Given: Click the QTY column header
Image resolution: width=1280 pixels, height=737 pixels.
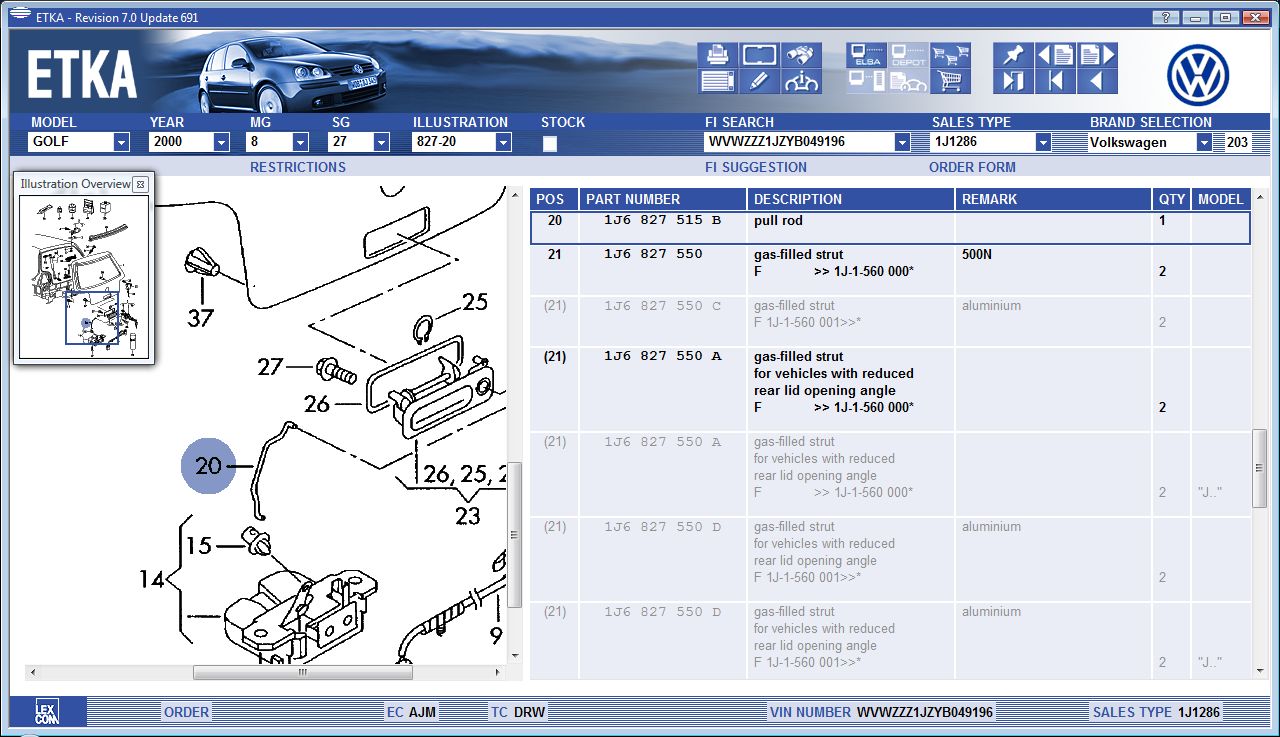Looking at the screenshot, I should click(x=1171, y=199).
